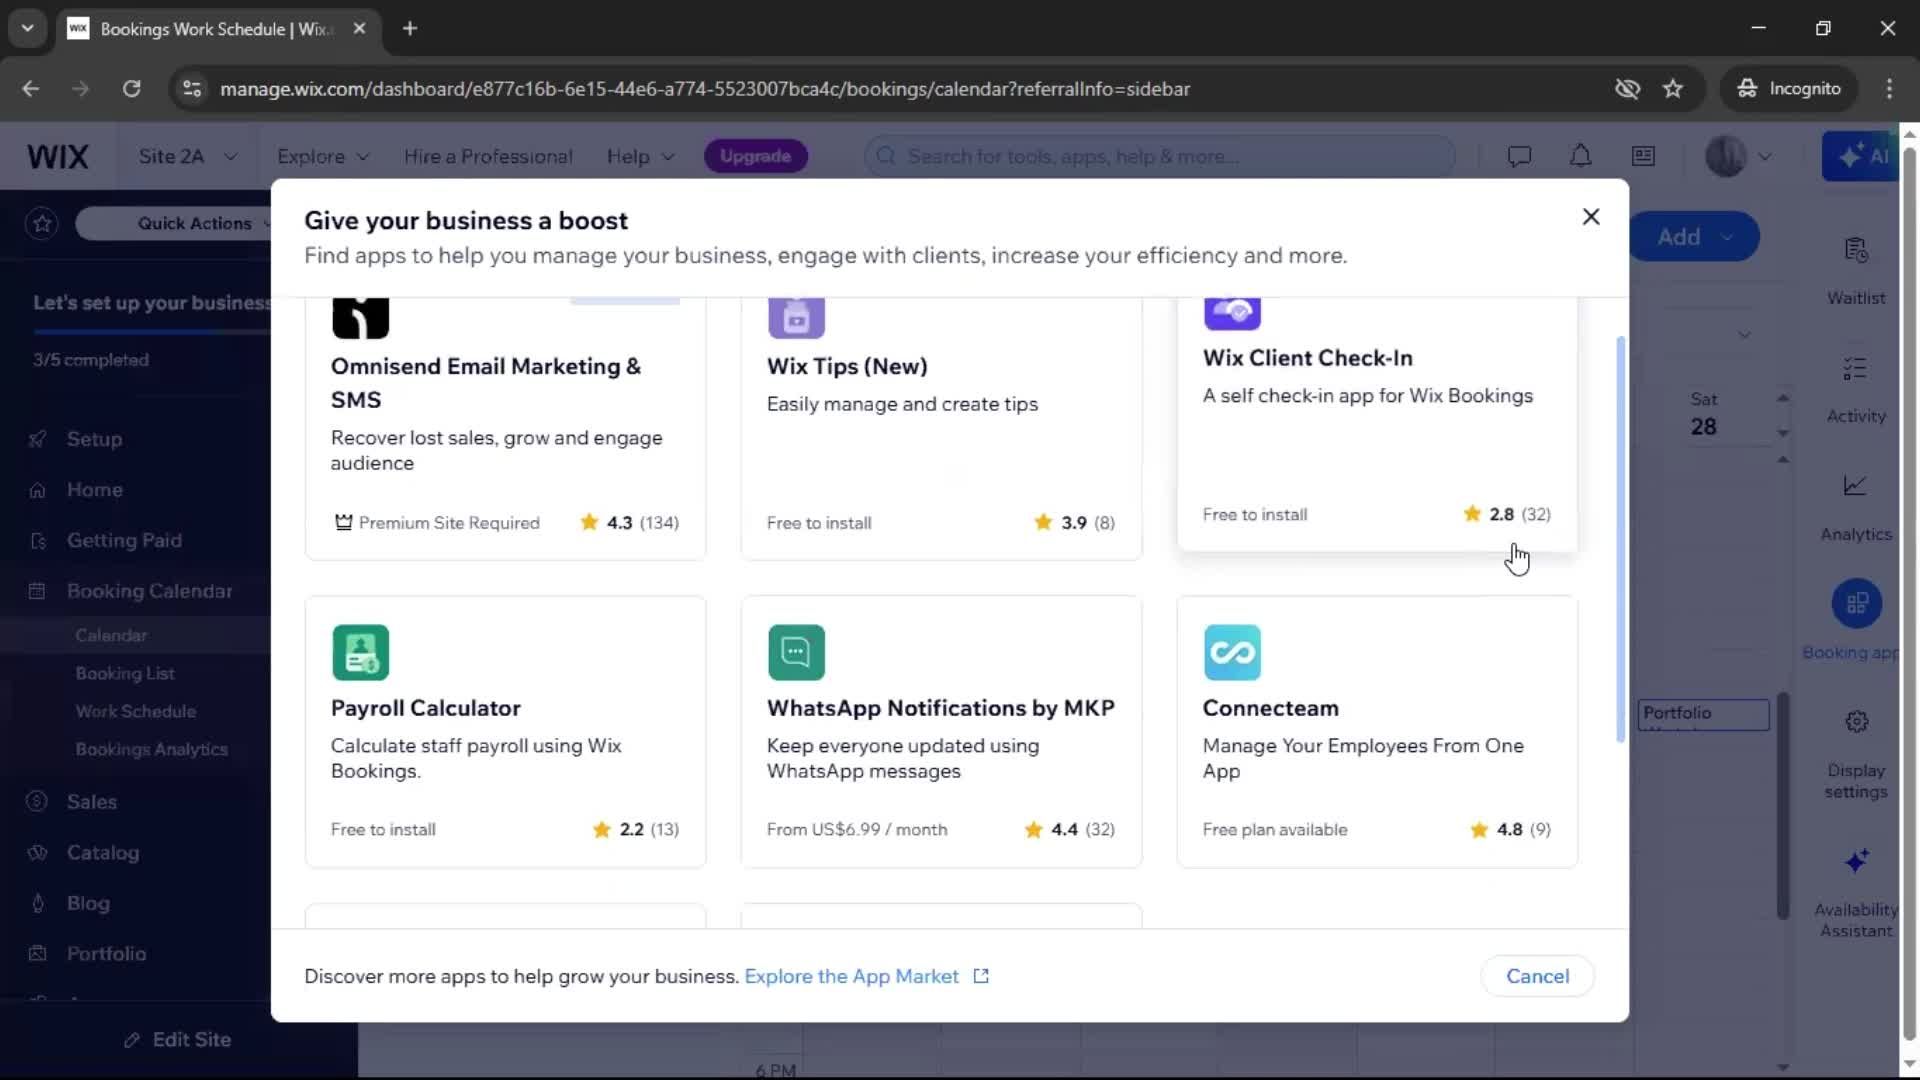Image resolution: width=1920 pixels, height=1080 pixels.
Task: Open the news feed icon in header
Action: pos(1643,156)
